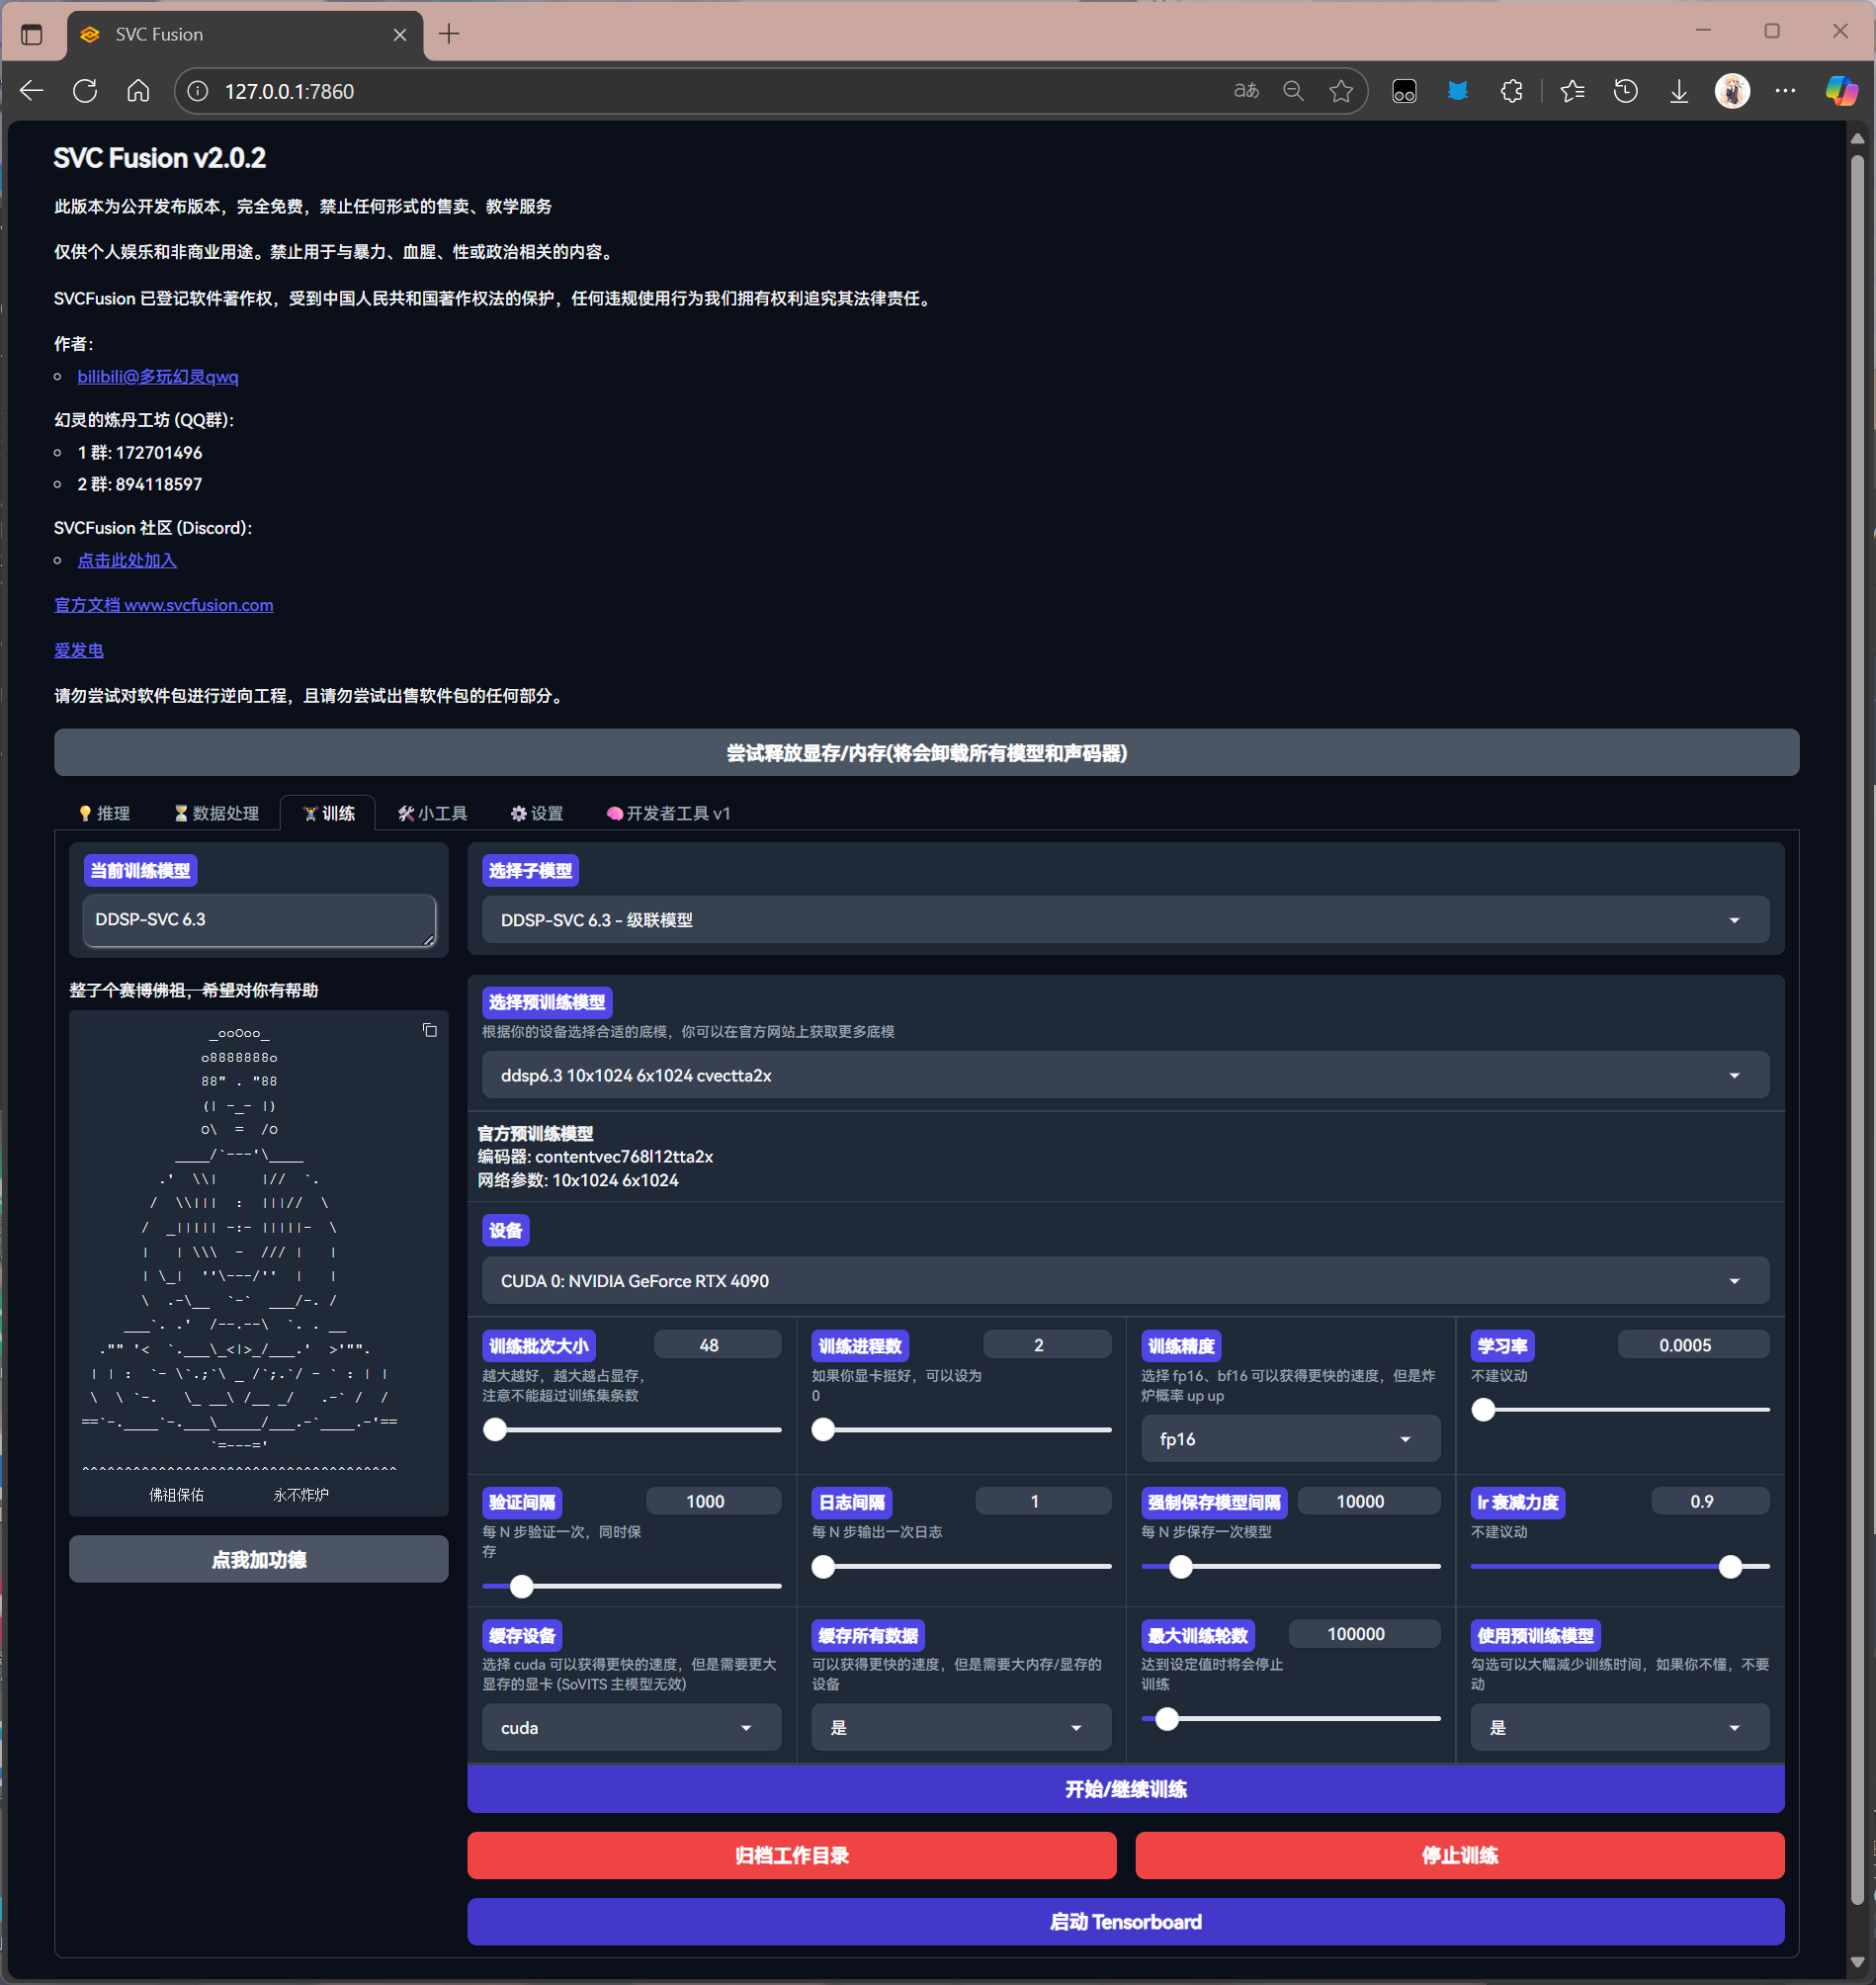Viewport: 1876px width, 1985px height.
Task: Open the browser history icon
Action: [1625, 91]
